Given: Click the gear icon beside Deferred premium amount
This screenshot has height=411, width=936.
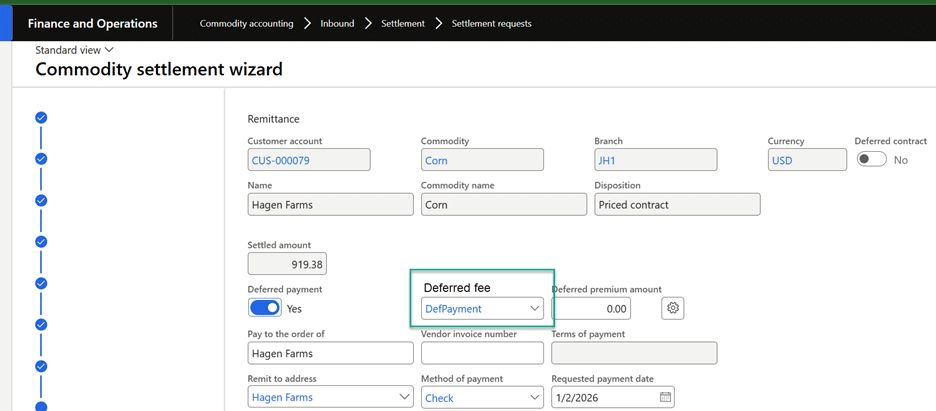Looking at the screenshot, I should pos(673,309).
